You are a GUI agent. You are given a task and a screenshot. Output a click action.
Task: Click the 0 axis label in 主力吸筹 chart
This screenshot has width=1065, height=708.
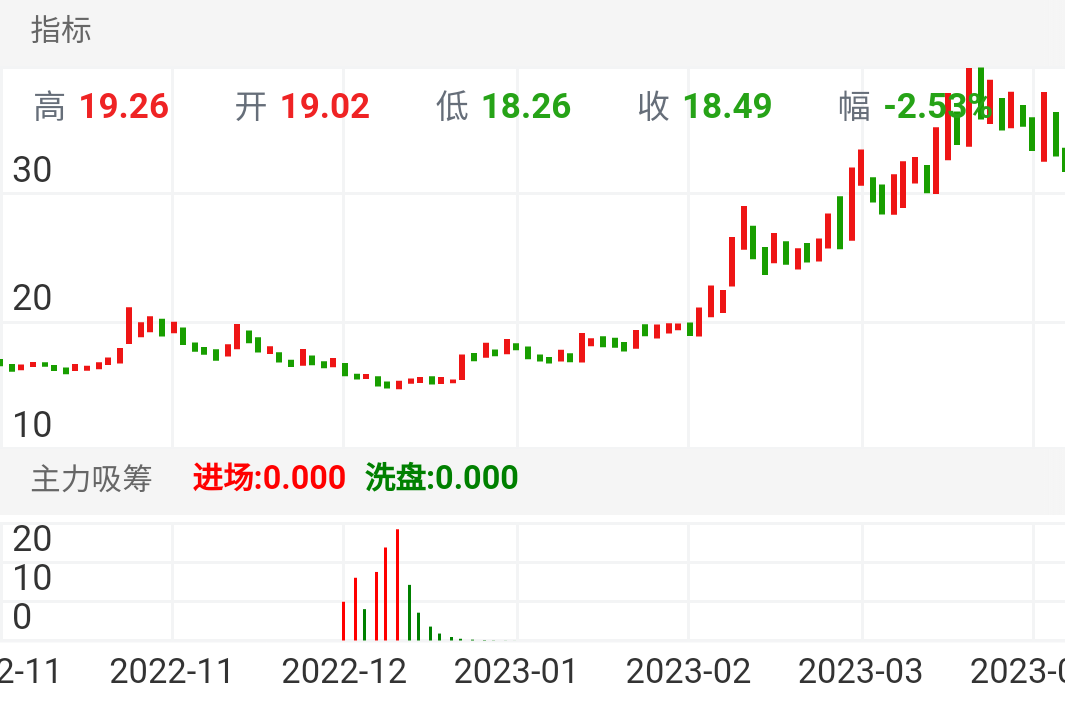tap(22, 618)
